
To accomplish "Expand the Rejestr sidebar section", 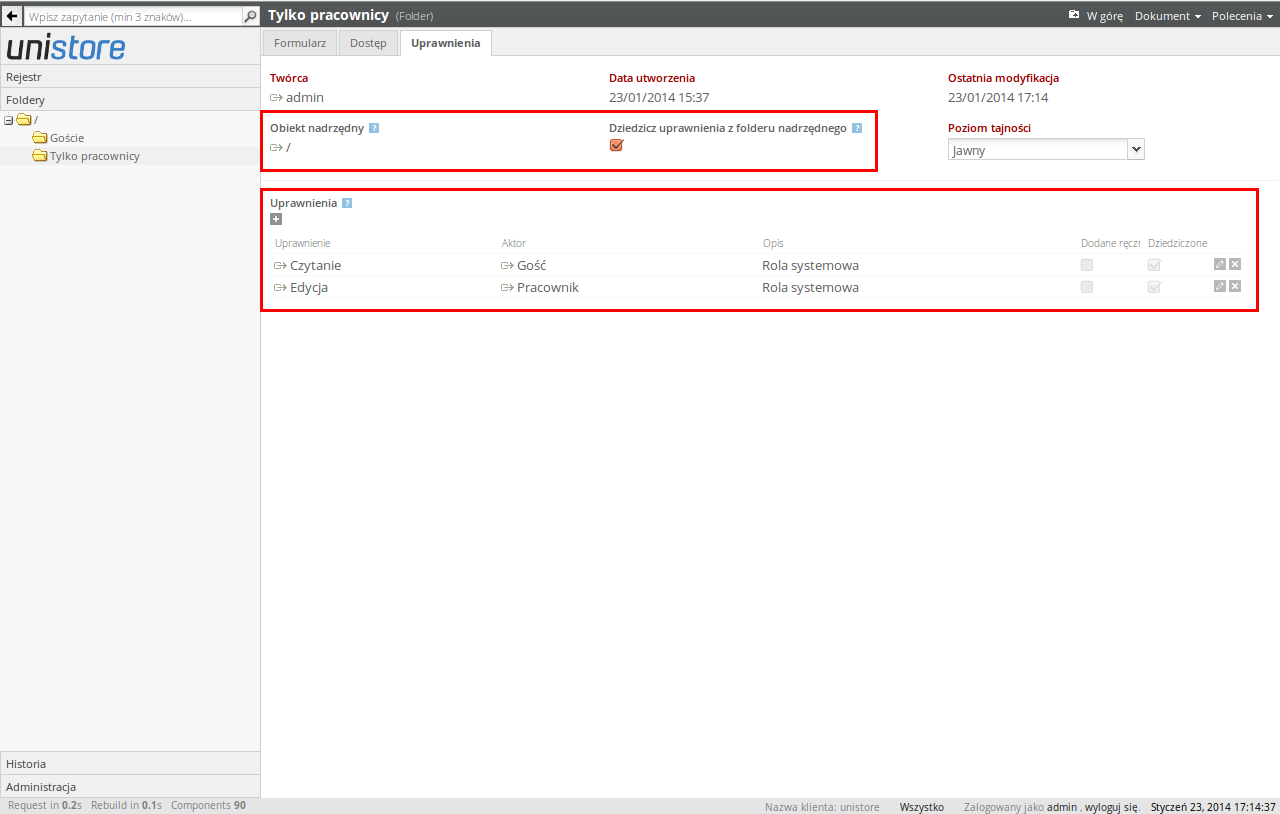I will pyautogui.click(x=130, y=76).
